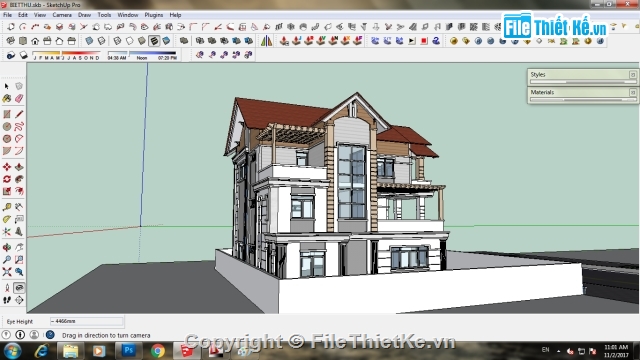Screen dimensions: 640x360
Task: Select the Protractor tool
Action: click(x=7, y=219)
